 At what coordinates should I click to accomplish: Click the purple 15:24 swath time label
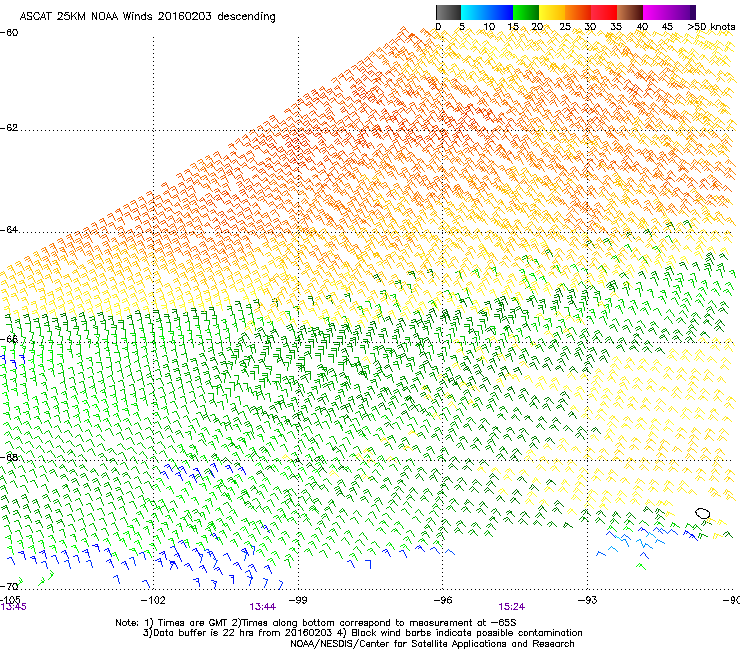click(x=512, y=607)
